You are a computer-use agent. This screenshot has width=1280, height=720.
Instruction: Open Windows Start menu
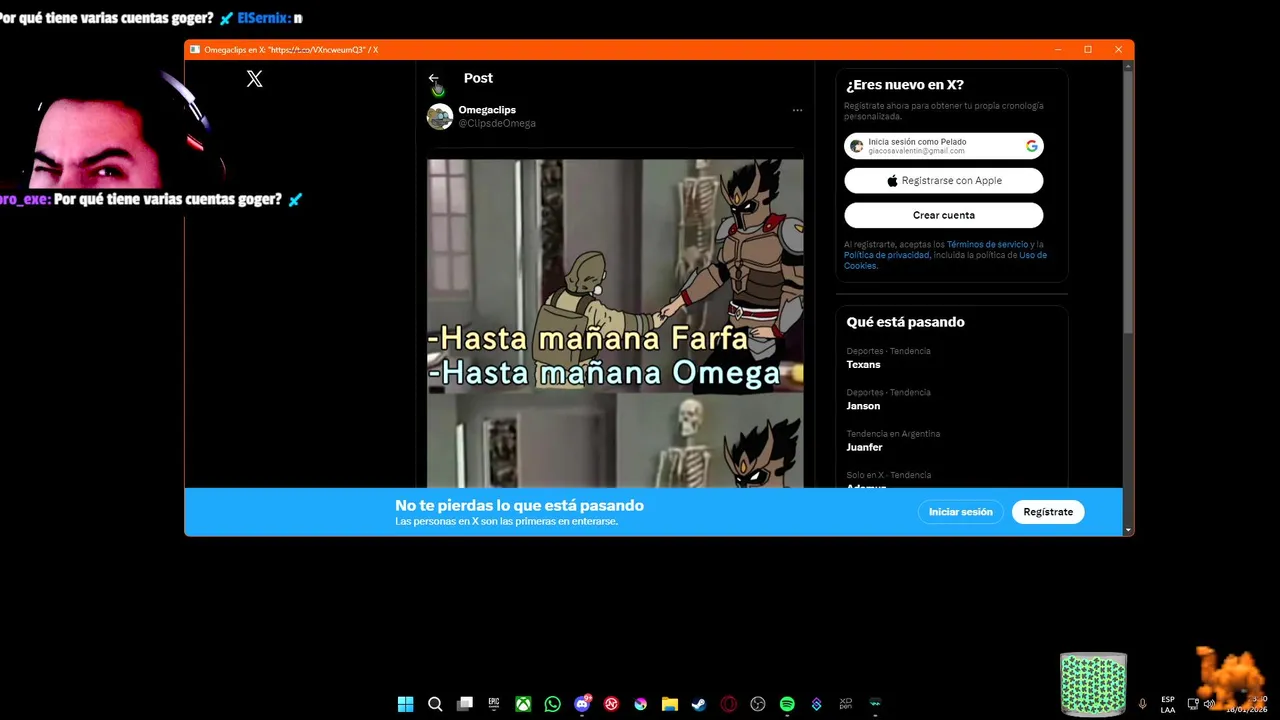(405, 704)
